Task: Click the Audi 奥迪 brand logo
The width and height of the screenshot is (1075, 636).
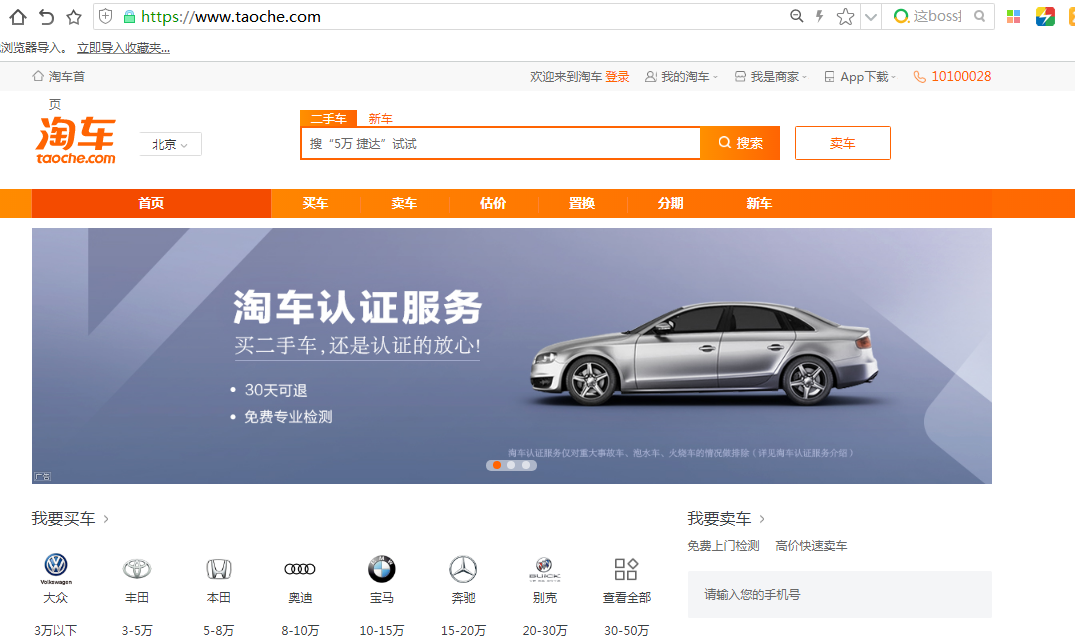Action: click(300, 569)
